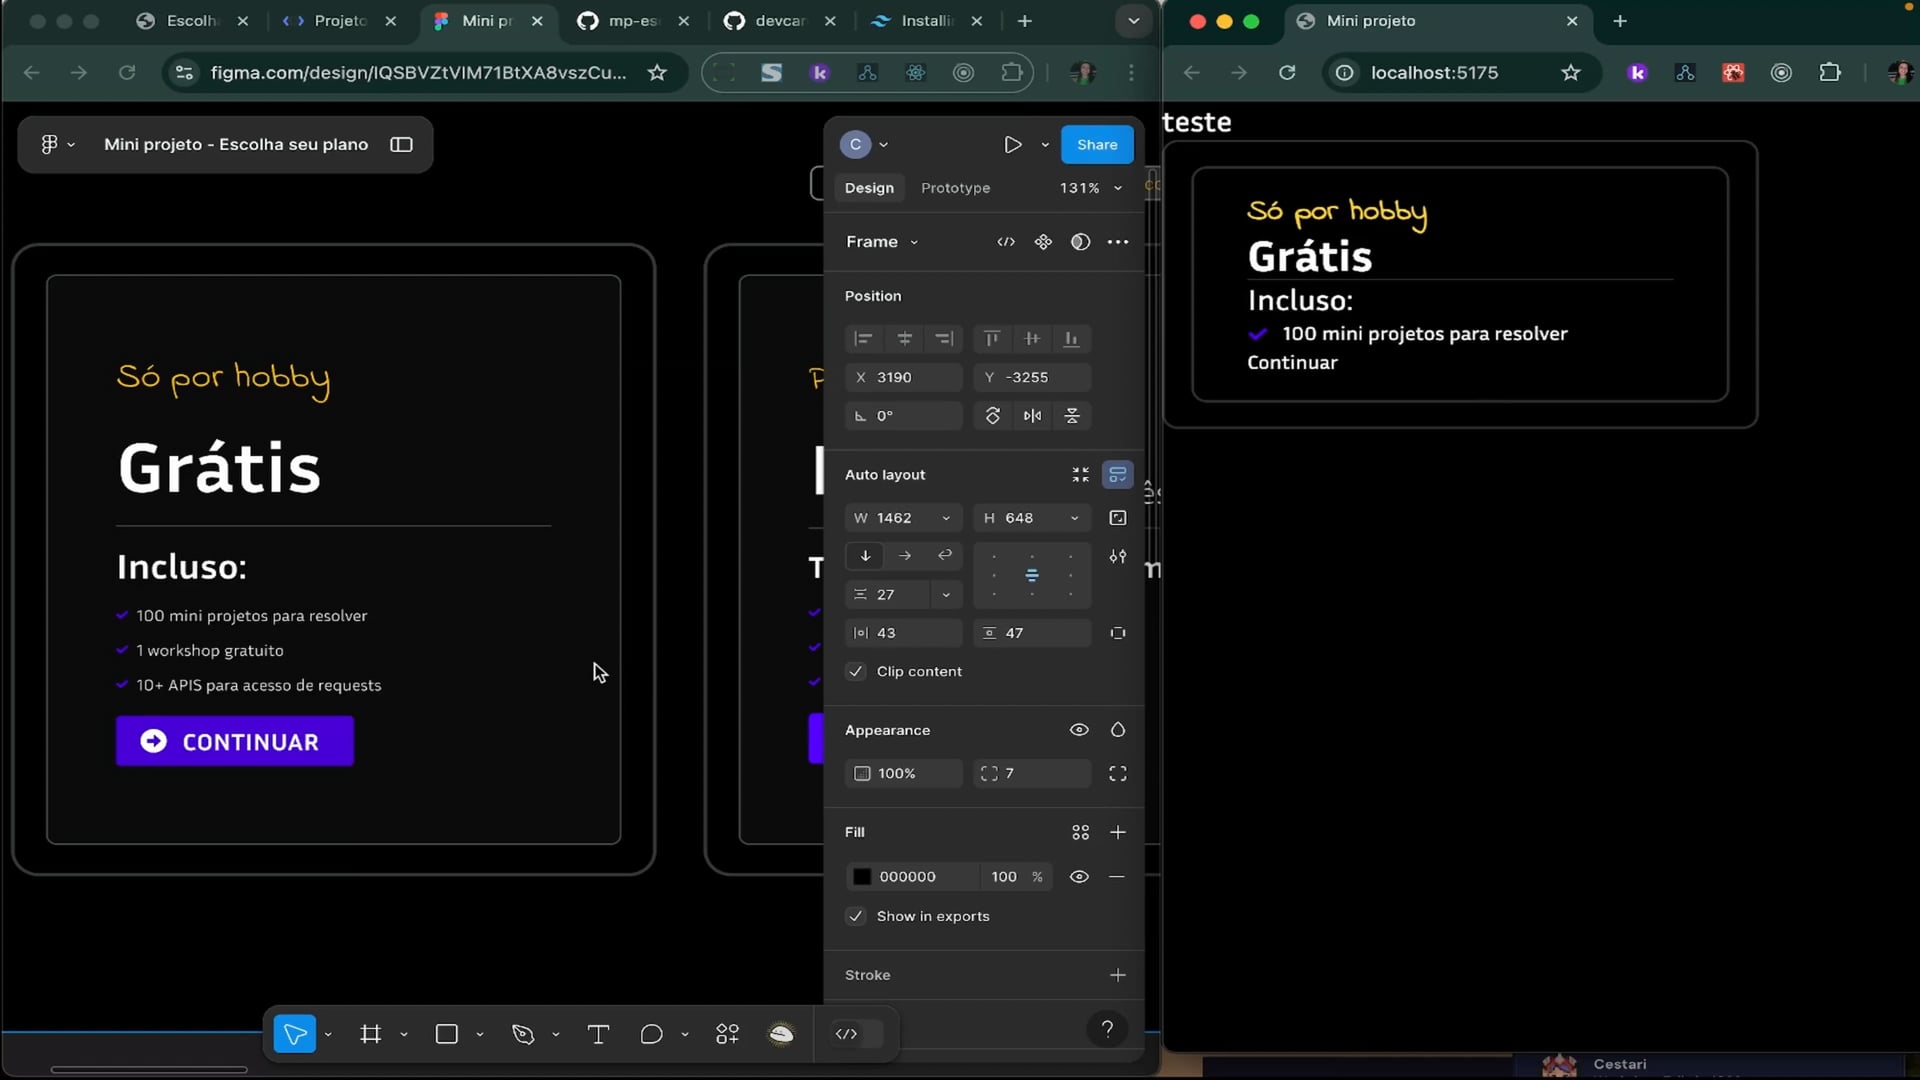Select the Text tool
This screenshot has width=1920, height=1080.
pyautogui.click(x=598, y=1034)
